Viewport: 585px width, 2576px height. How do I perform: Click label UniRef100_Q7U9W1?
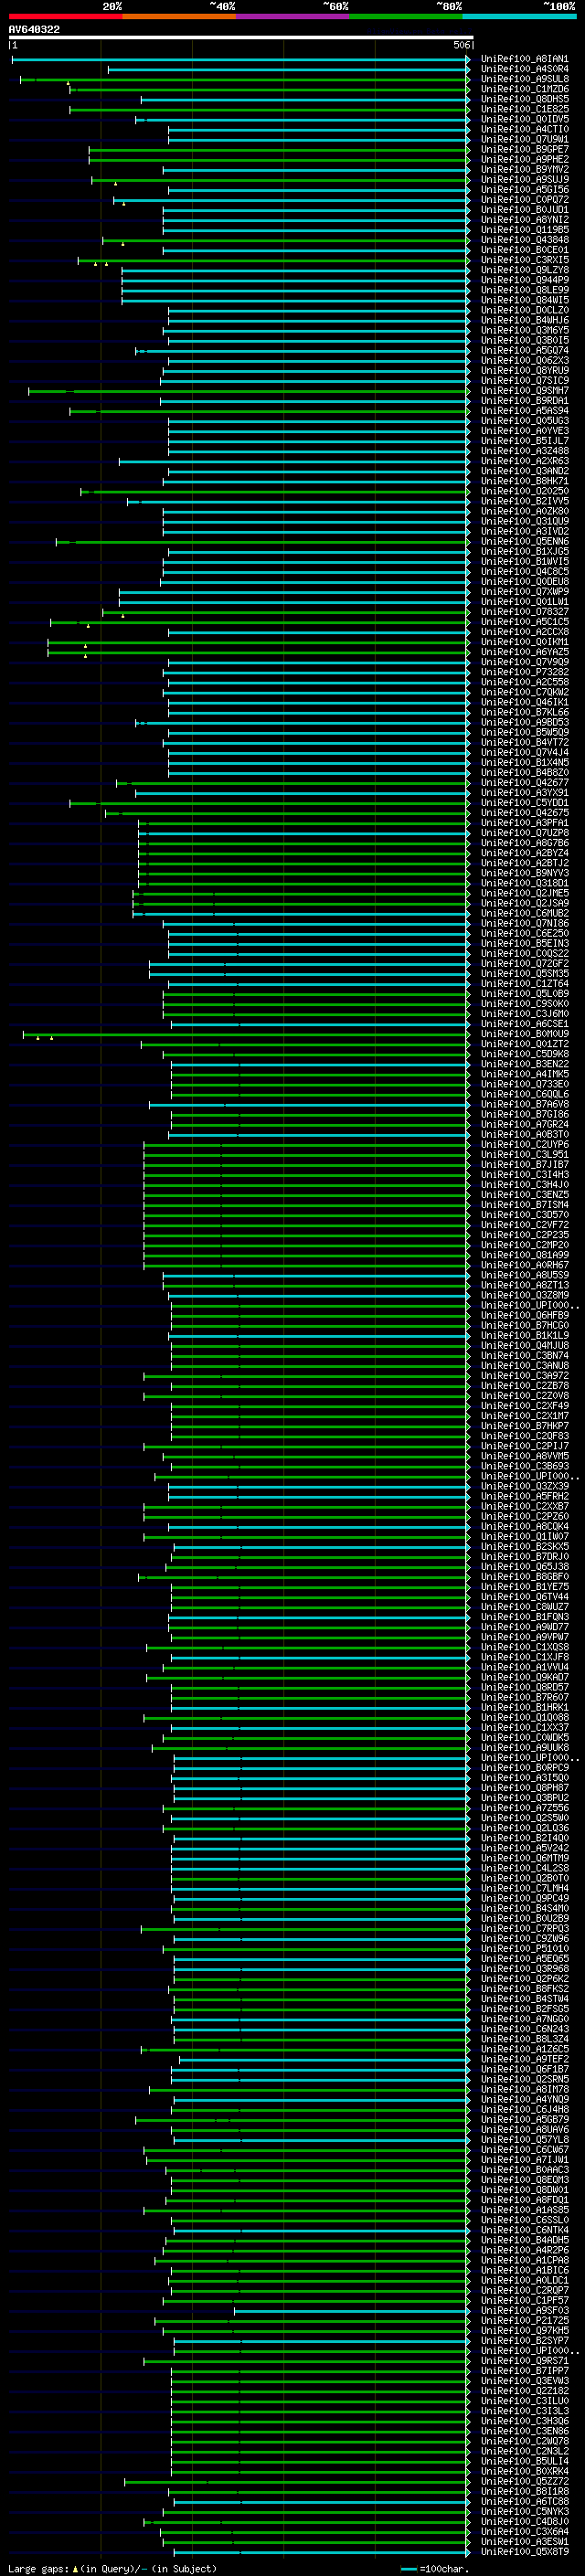click(524, 139)
